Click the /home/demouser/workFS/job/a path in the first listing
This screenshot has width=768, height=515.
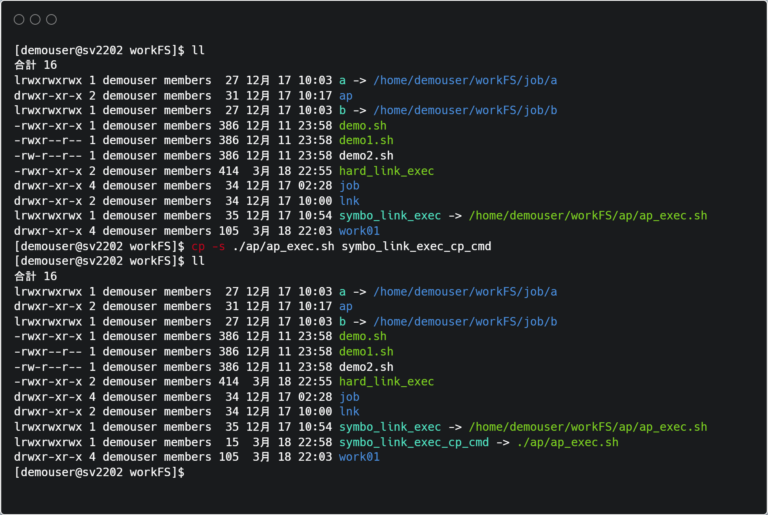tap(465, 80)
